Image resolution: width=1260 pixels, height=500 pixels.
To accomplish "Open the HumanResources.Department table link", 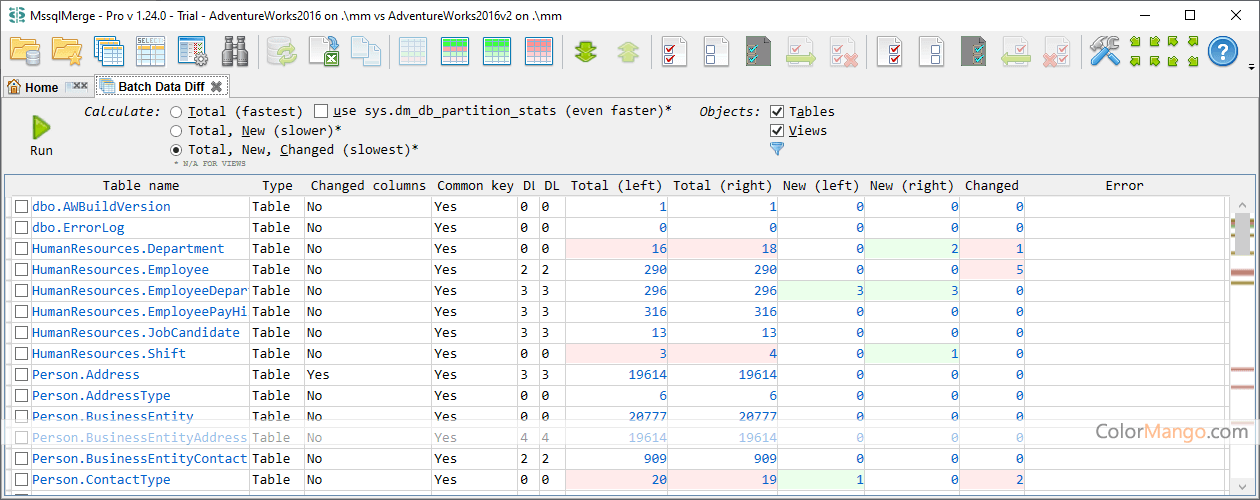I will coord(128,249).
